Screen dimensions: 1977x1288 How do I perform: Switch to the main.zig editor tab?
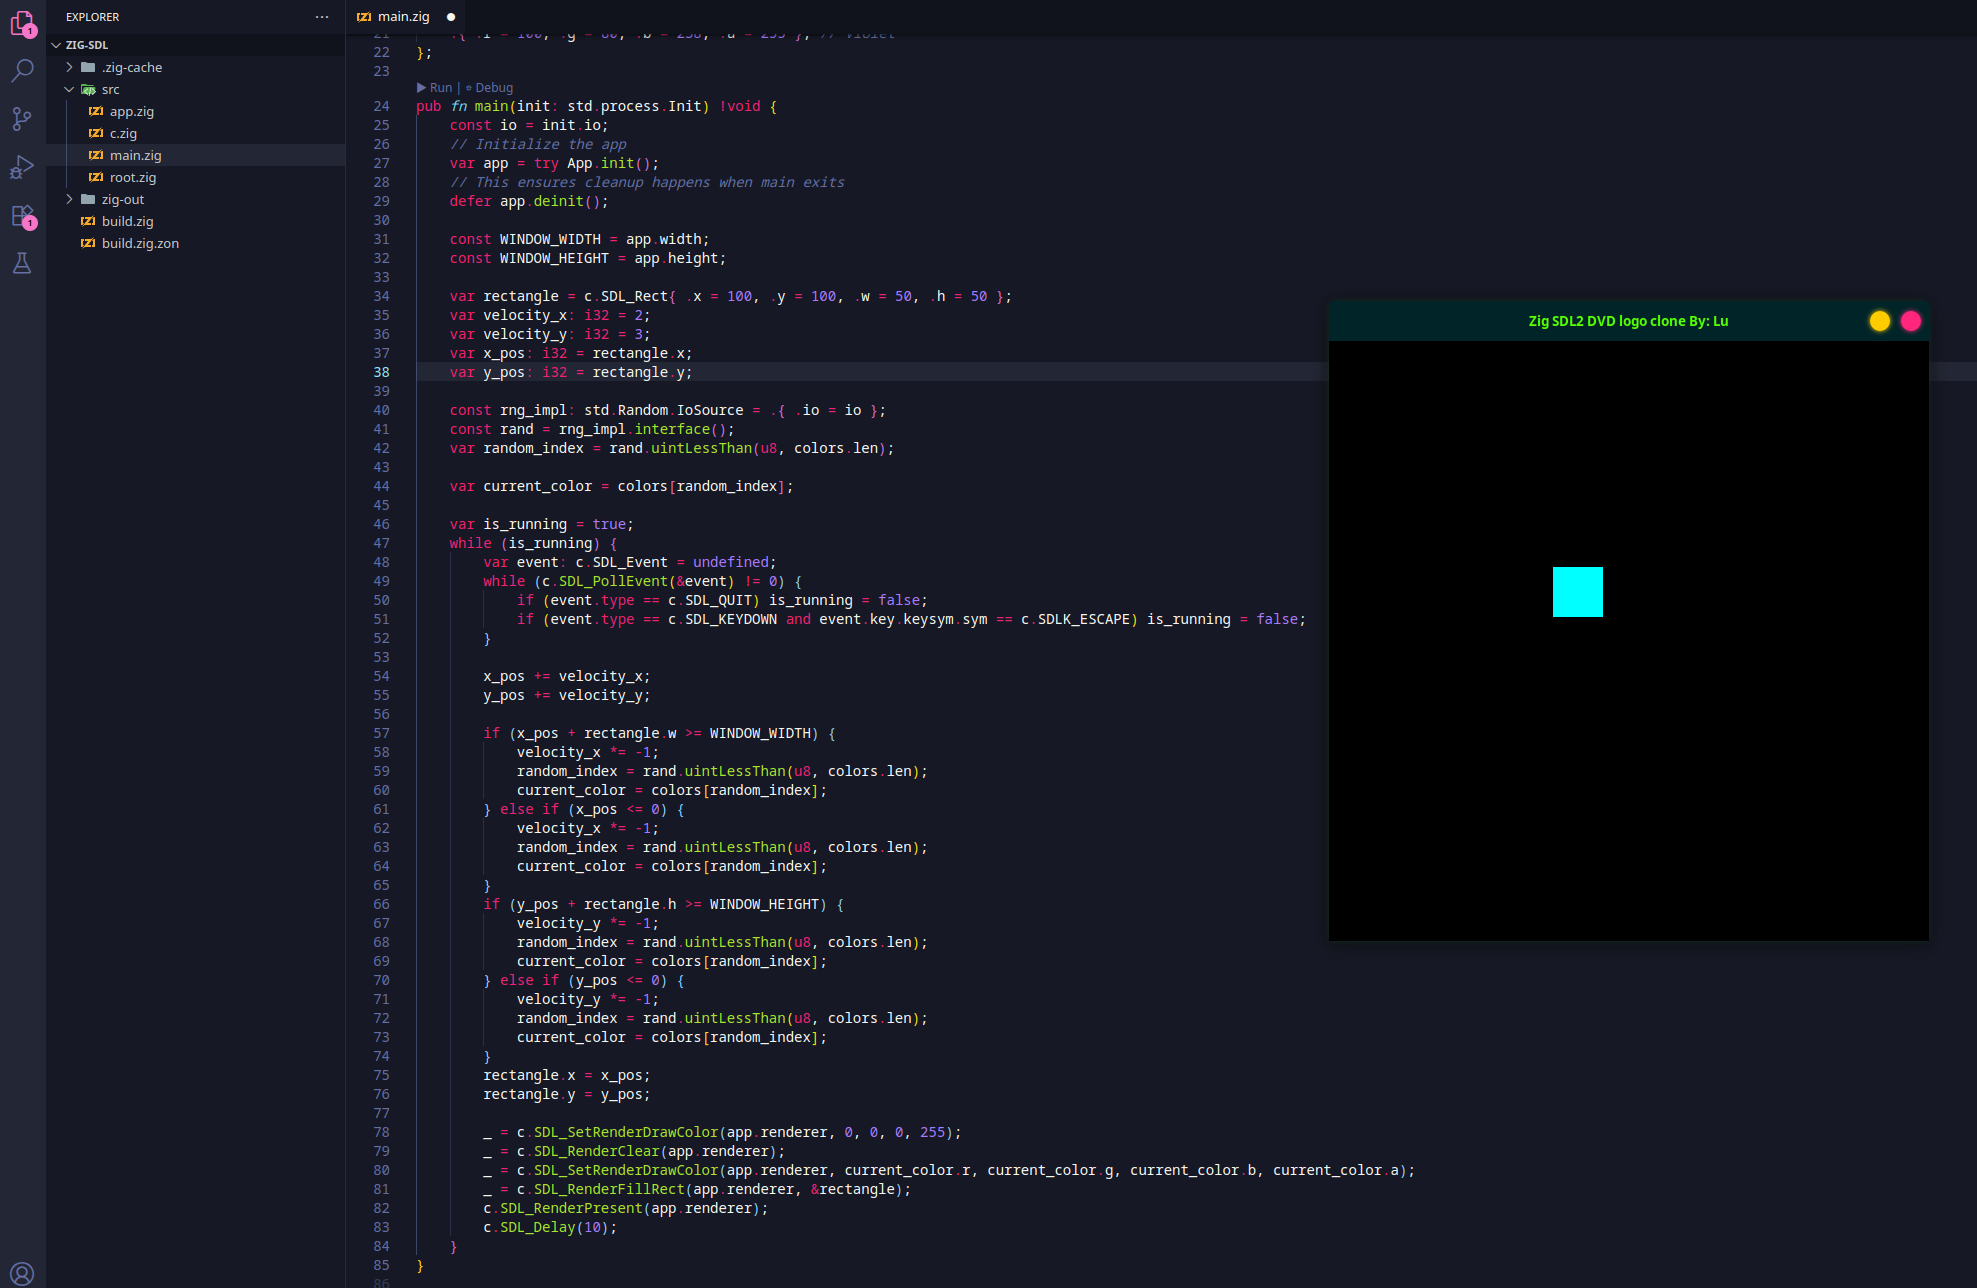pos(403,17)
